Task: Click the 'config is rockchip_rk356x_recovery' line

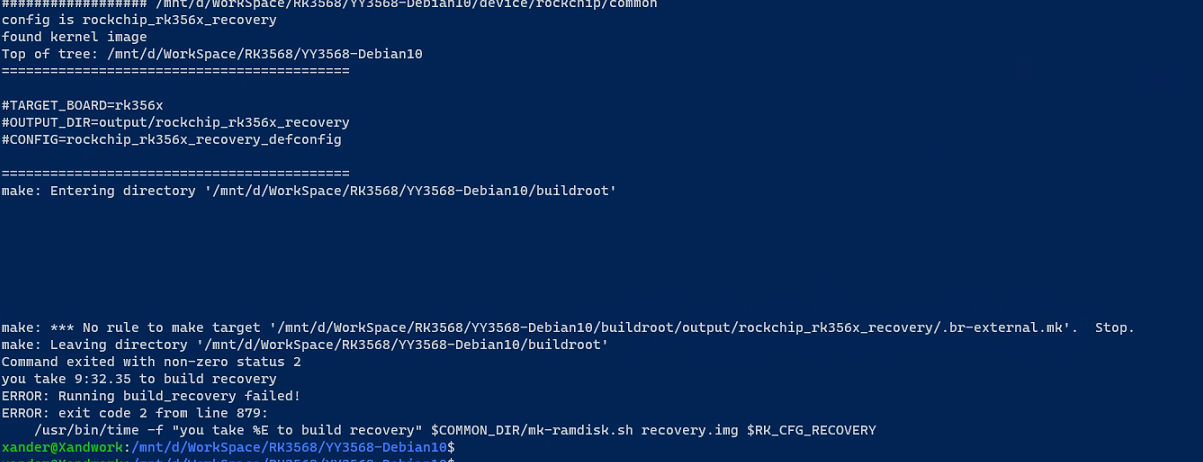Action: pos(139,20)
